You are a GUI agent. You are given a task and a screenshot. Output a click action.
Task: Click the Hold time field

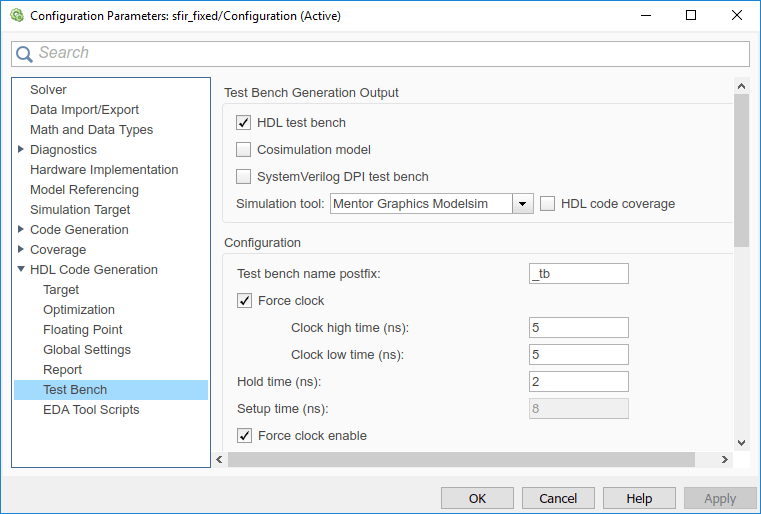click(579, 381)
